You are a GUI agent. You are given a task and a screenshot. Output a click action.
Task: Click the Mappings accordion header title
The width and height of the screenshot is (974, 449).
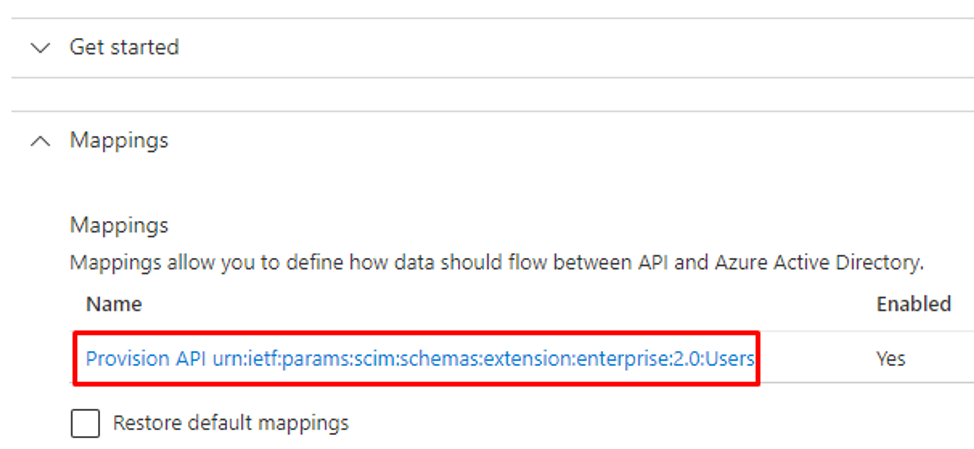[x=119, y=140]
